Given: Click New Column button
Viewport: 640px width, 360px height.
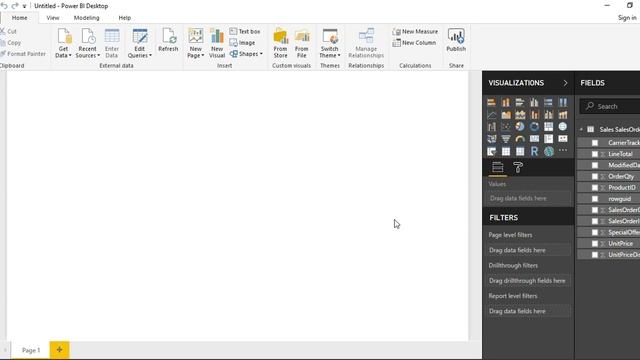Looking at the screenshot, I should click(414, 42).
